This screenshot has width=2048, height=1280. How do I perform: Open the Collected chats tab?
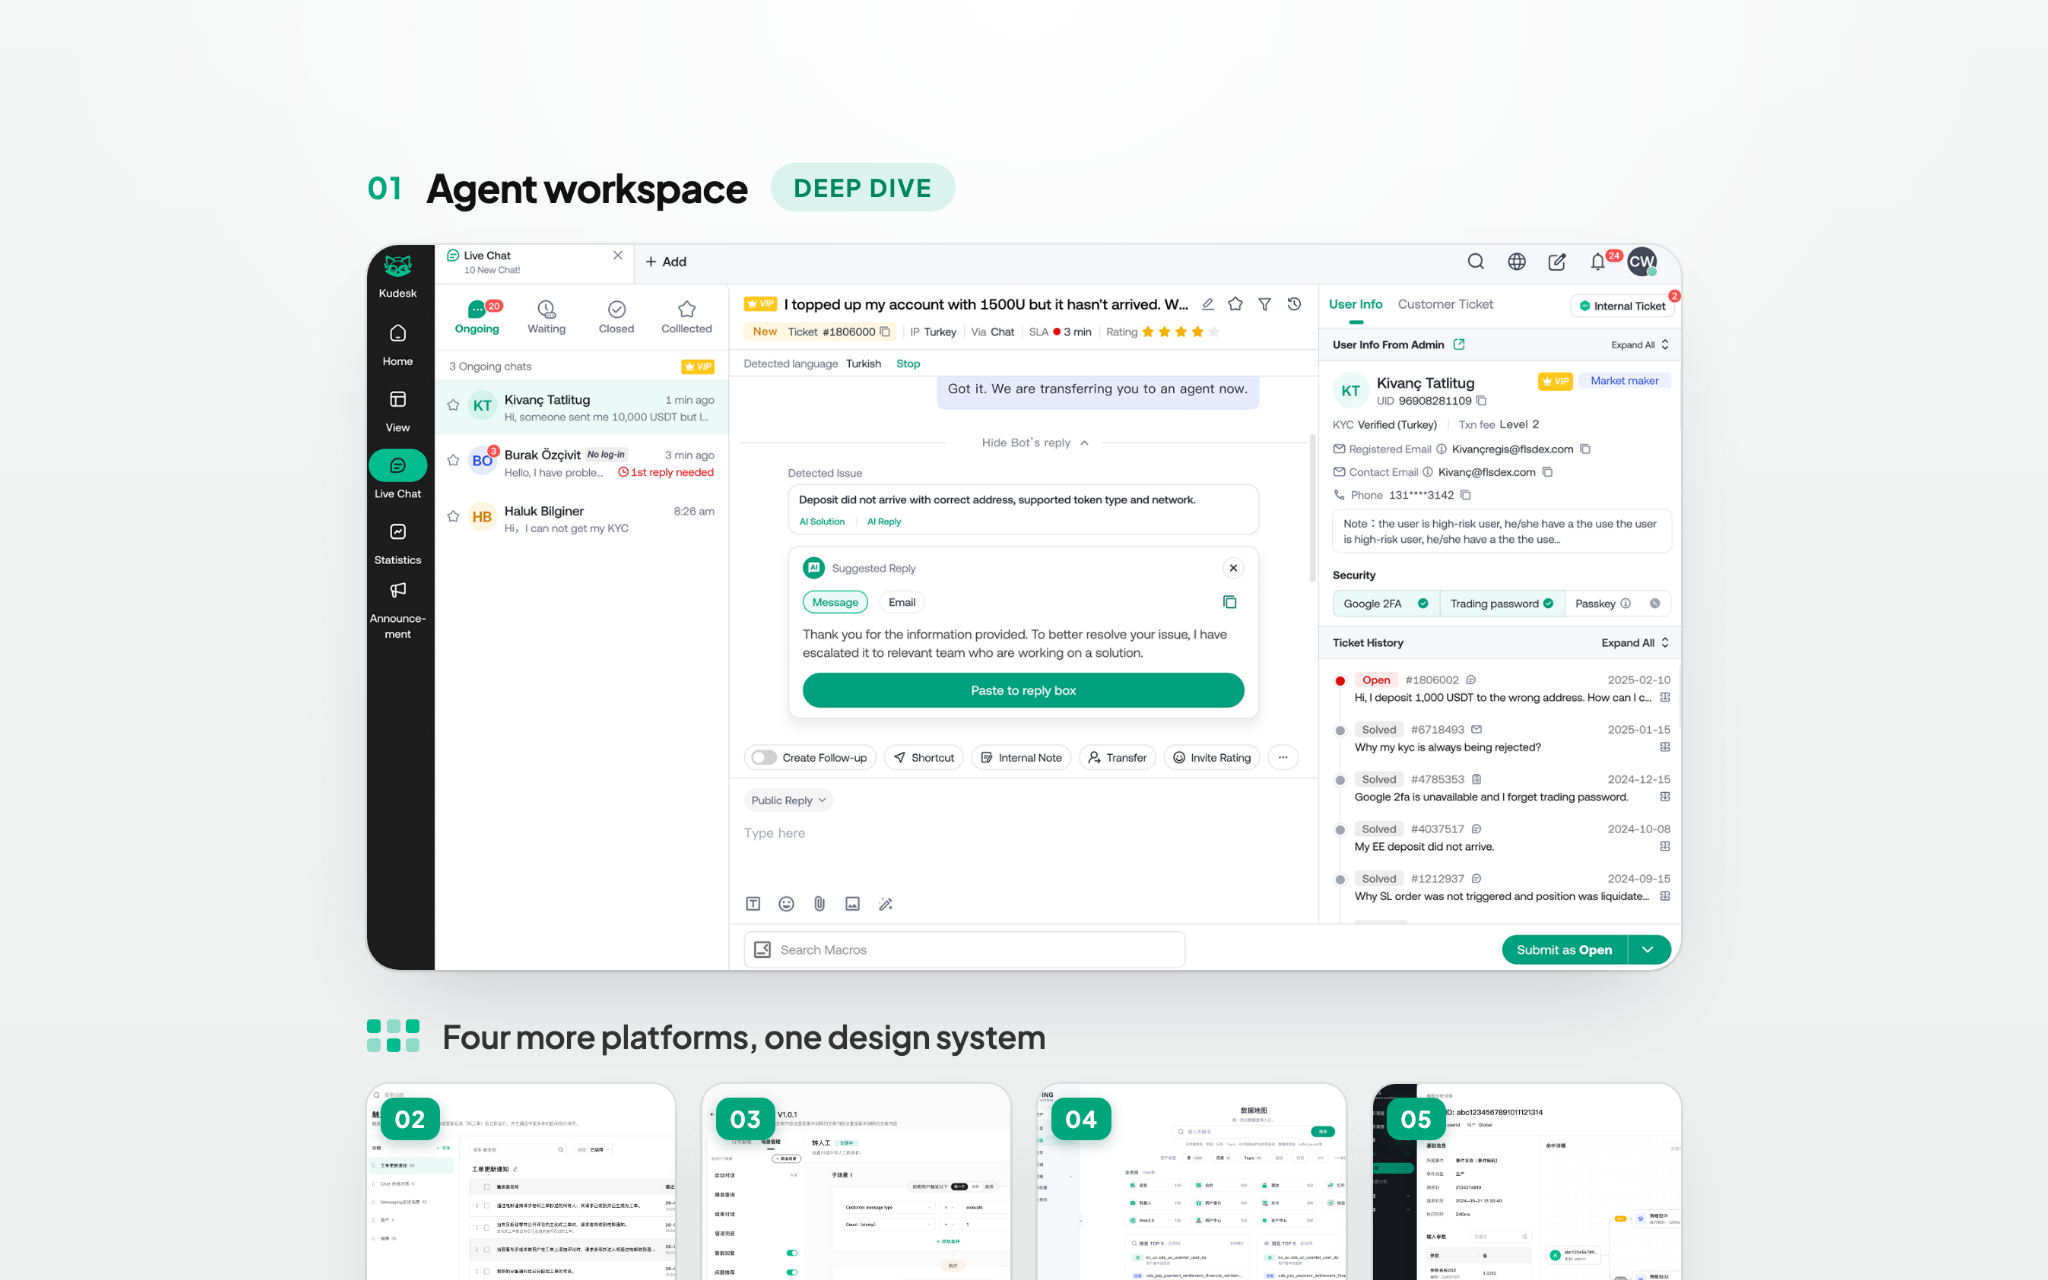click(x=686, y=316)
